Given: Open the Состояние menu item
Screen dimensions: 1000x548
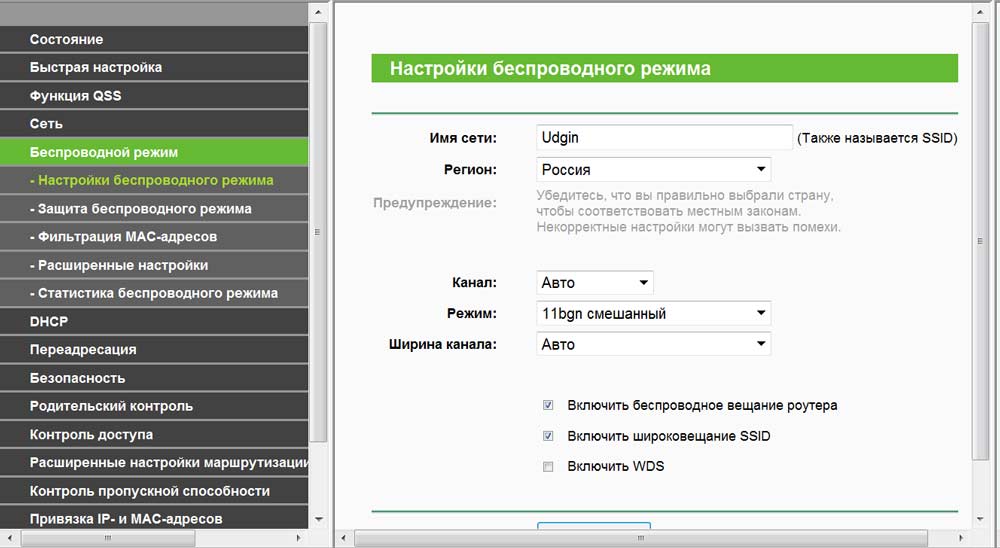Looking at the screenshot, I should coord(66,39).
